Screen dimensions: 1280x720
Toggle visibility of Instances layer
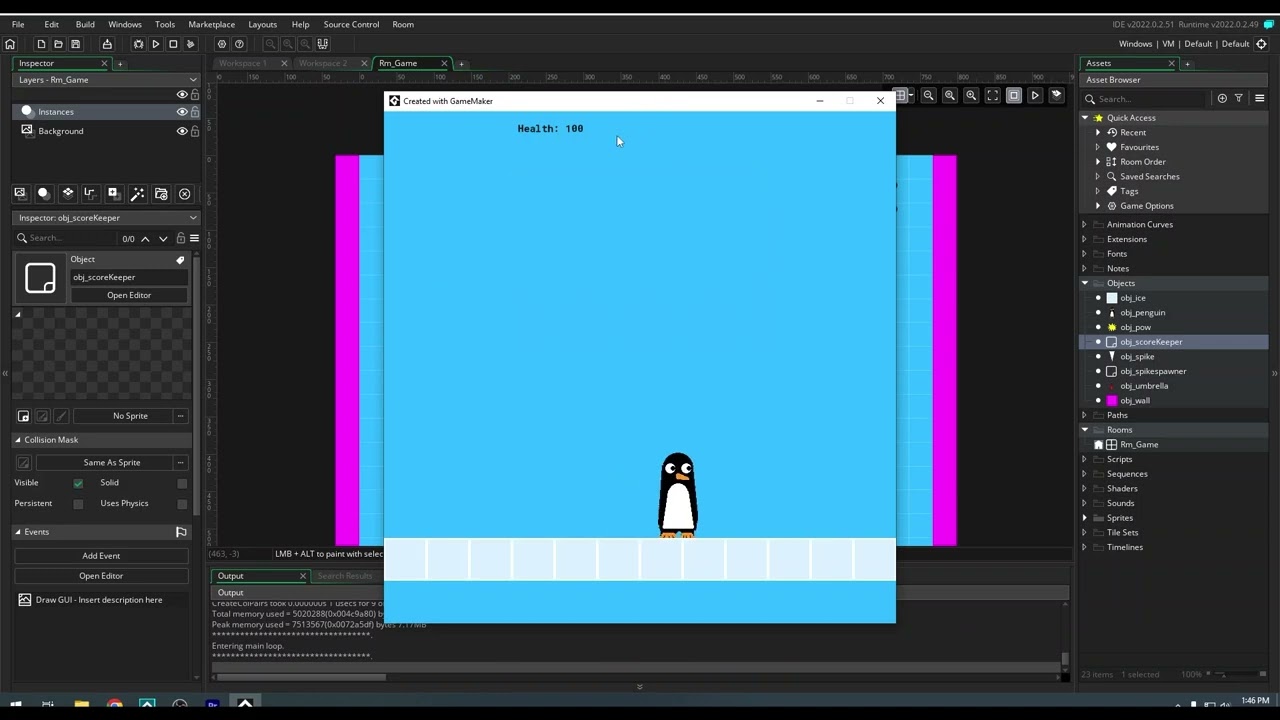point(182,112)
